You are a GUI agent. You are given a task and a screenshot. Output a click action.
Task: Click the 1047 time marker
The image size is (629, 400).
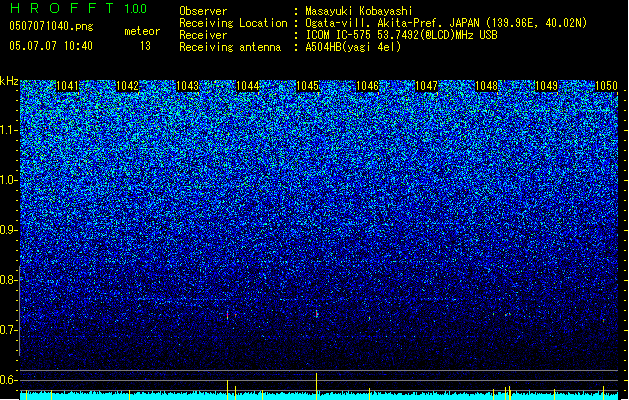click(x=426, y=86)
